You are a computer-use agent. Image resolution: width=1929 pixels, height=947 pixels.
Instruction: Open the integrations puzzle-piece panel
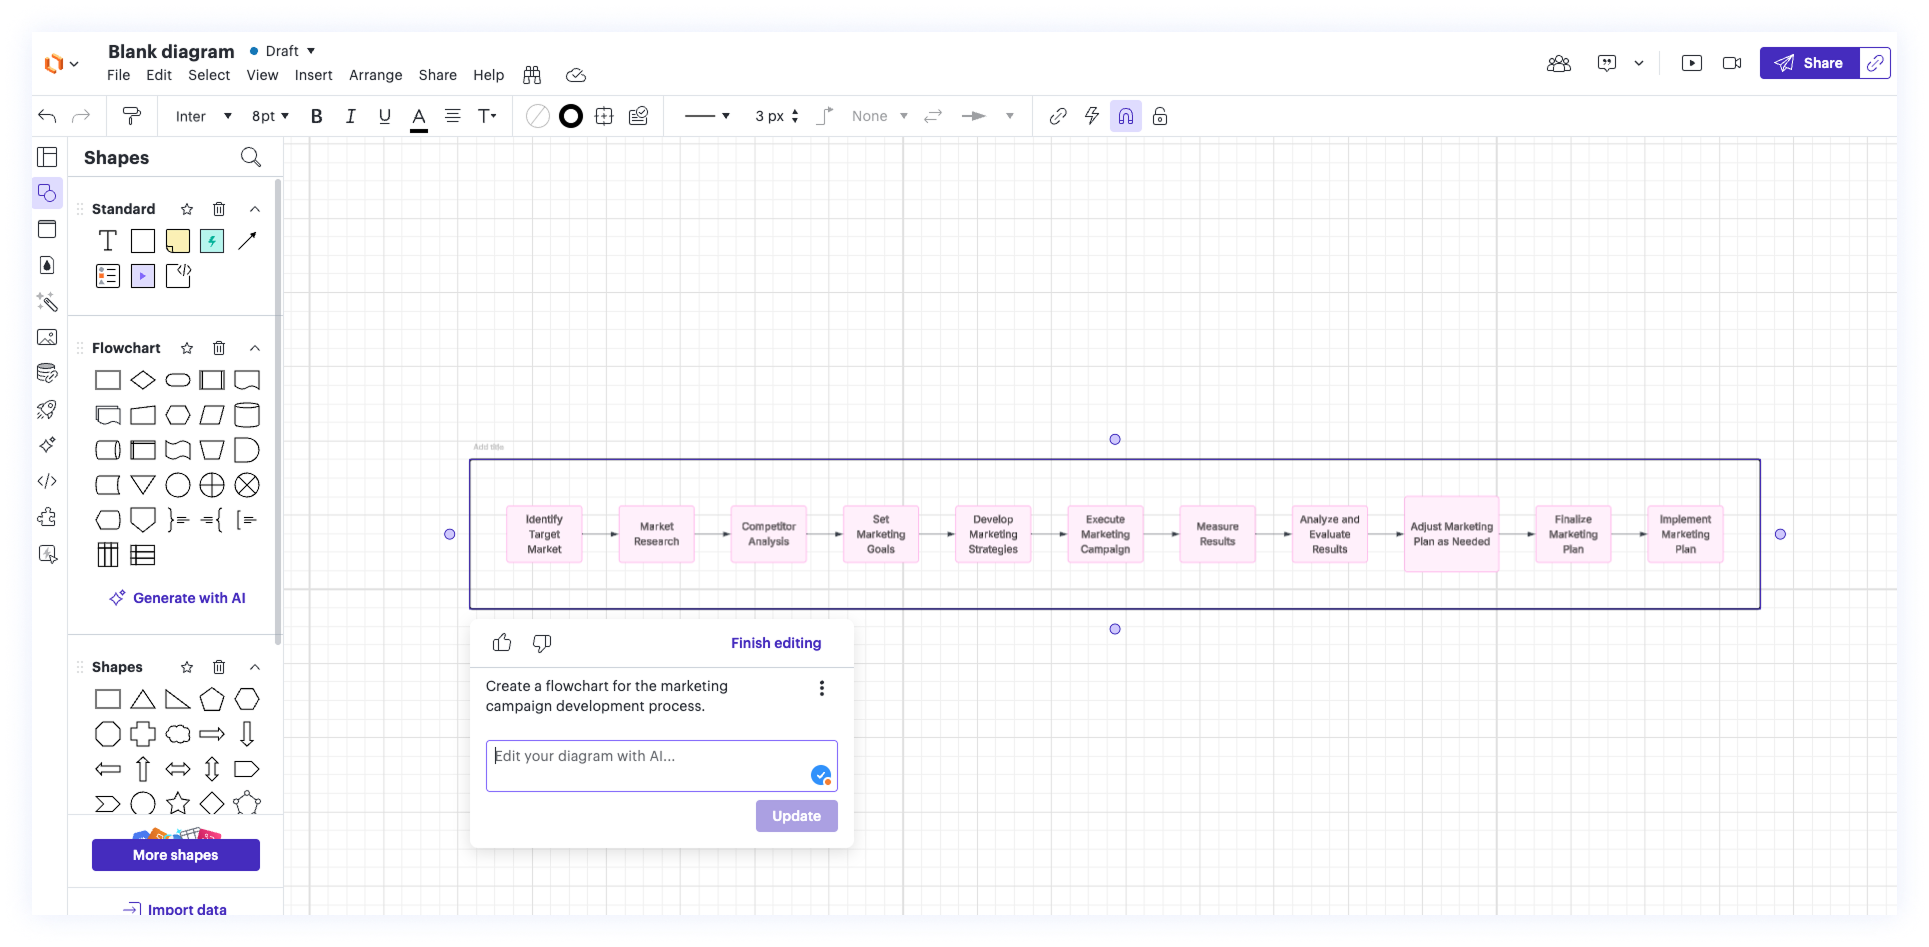pos(47,517)
